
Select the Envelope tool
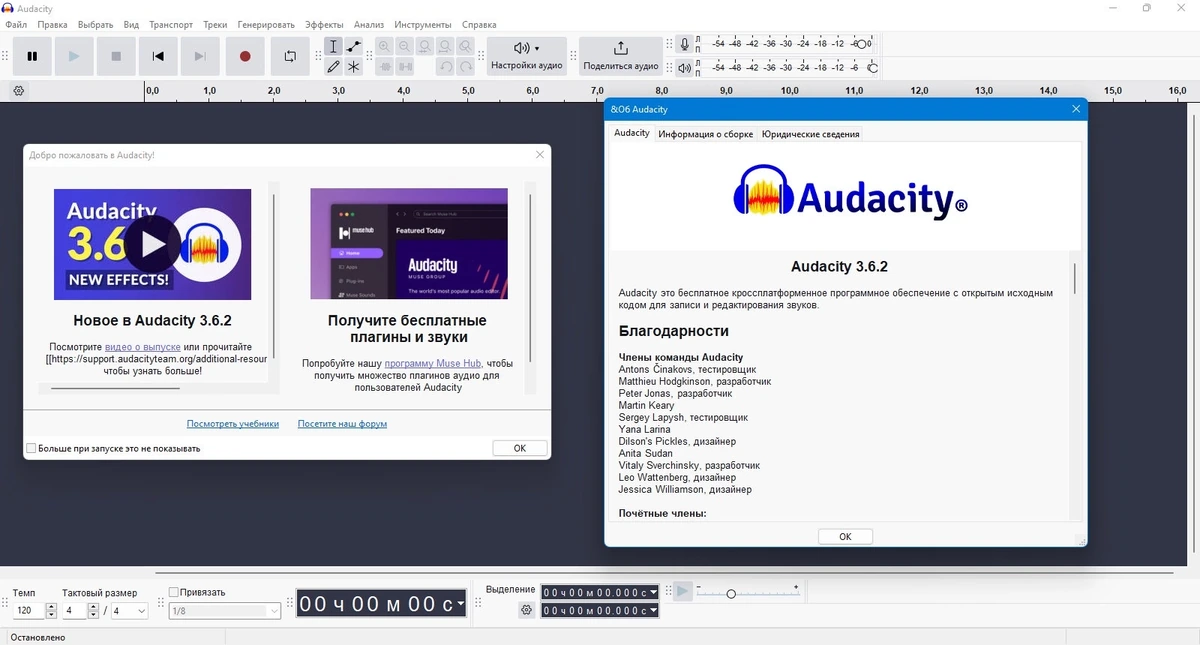(354, 47)
